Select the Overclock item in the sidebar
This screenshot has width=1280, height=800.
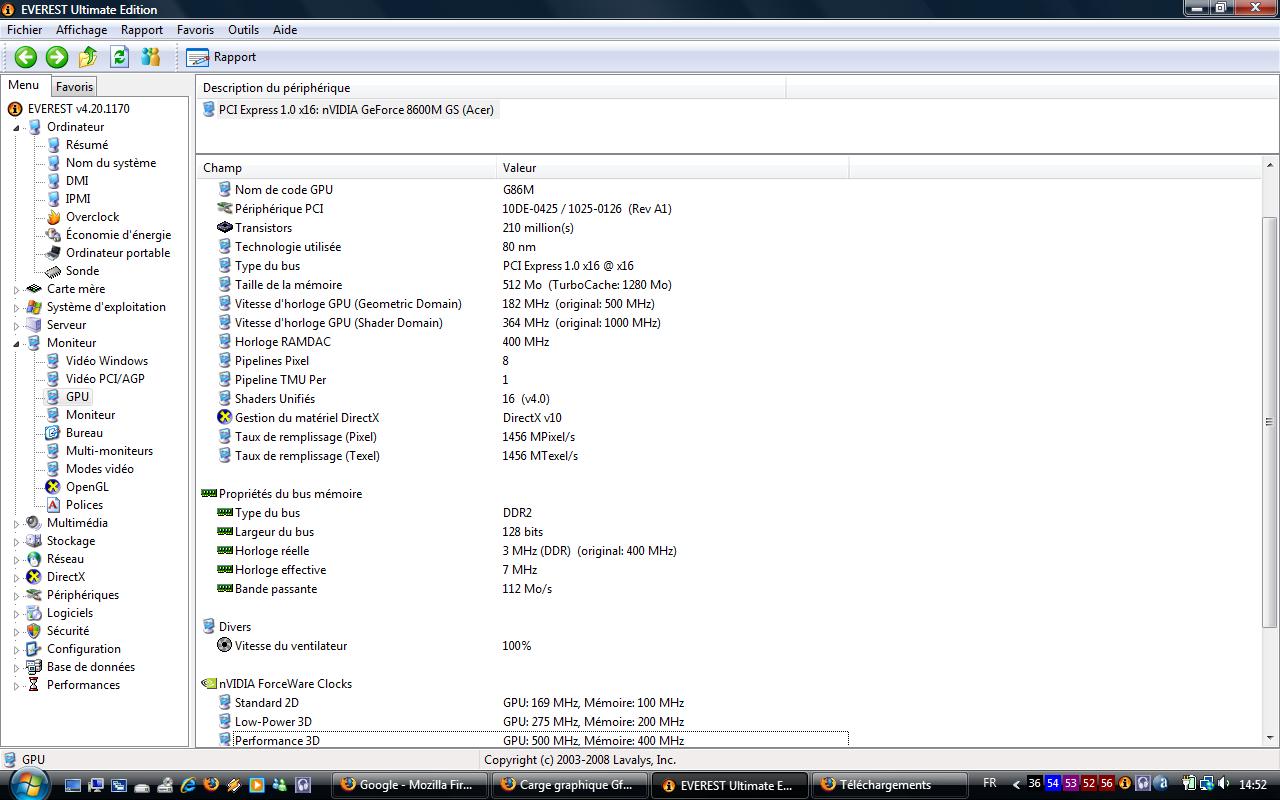click(92, 217)
